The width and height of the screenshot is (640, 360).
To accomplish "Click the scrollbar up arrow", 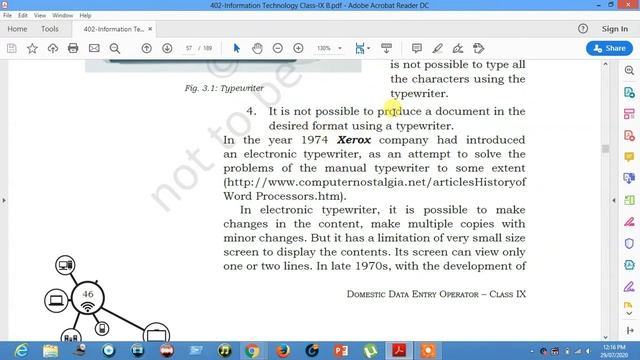I will (x=605, y=64).
